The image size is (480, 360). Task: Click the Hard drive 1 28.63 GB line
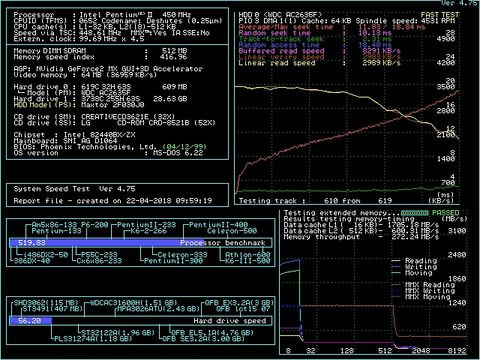100,99
